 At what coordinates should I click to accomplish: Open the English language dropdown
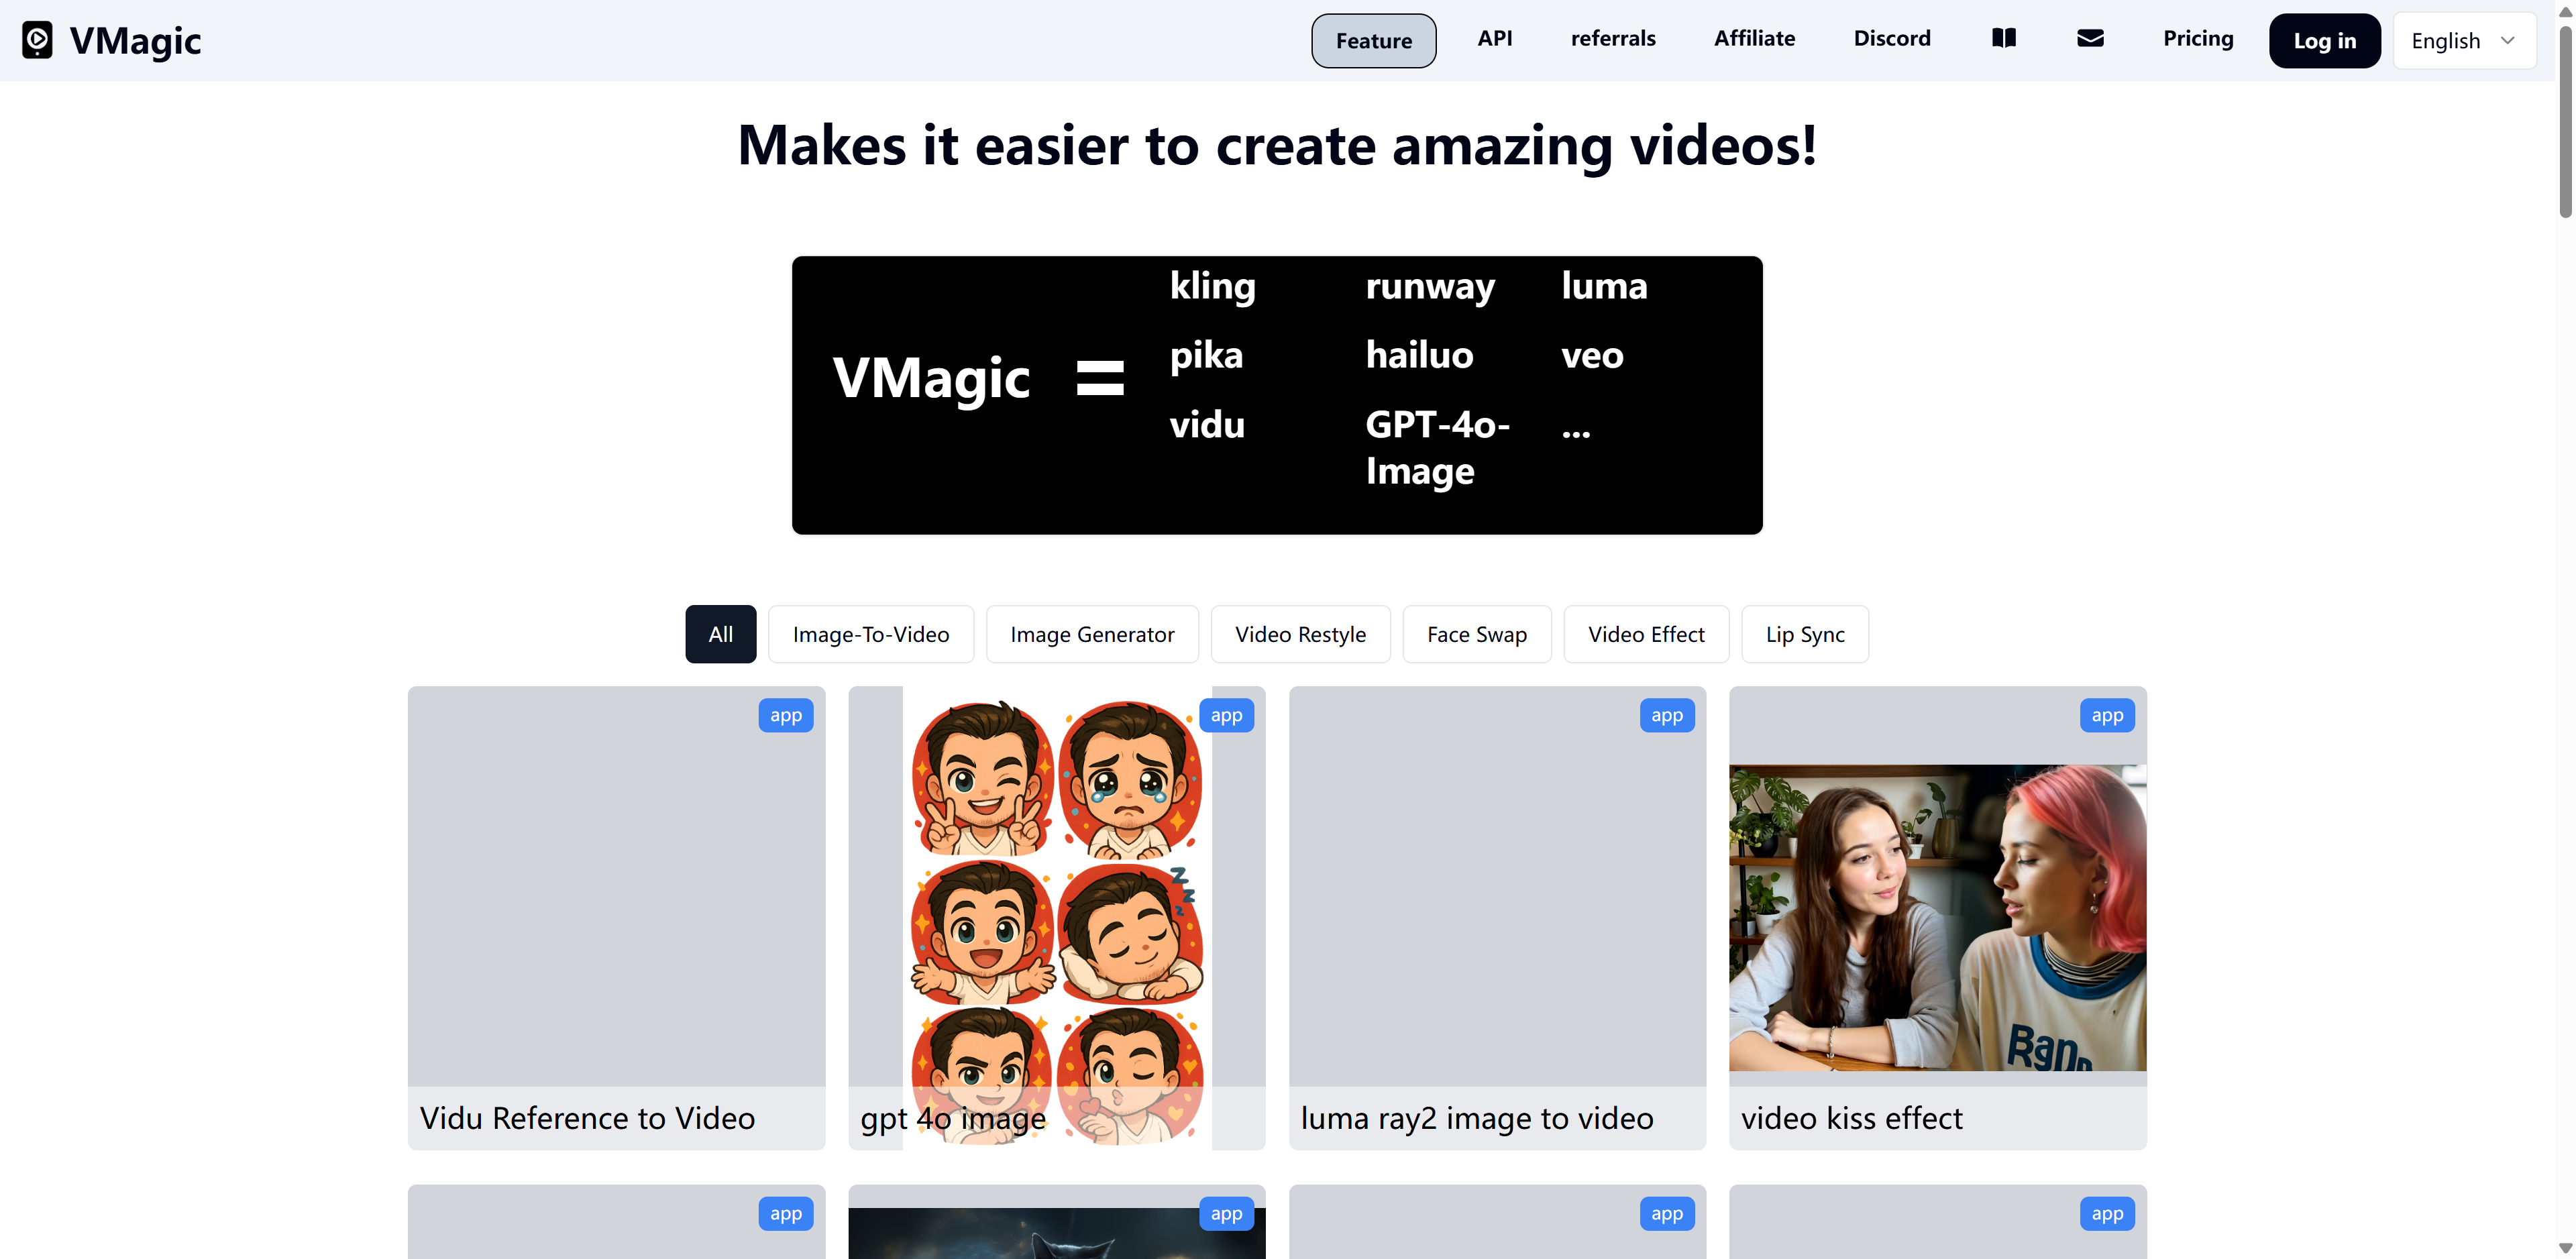point(2445,41)
